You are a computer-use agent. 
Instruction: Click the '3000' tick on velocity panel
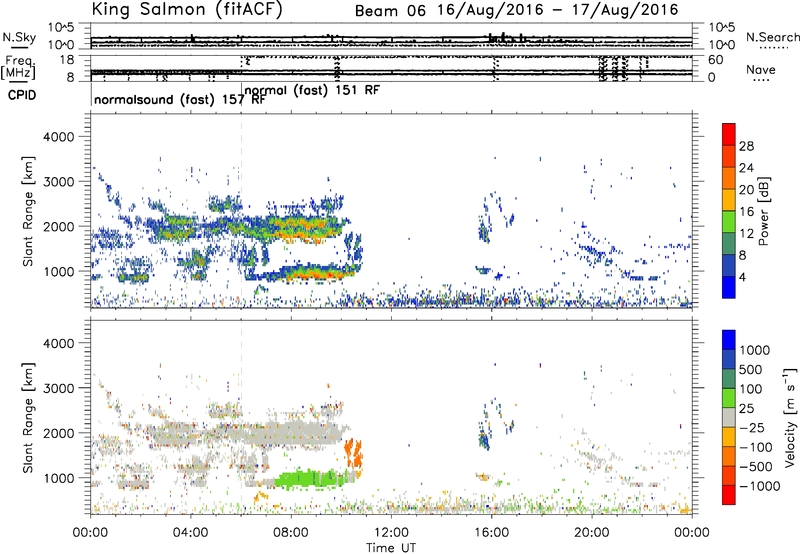click(58, 388)
